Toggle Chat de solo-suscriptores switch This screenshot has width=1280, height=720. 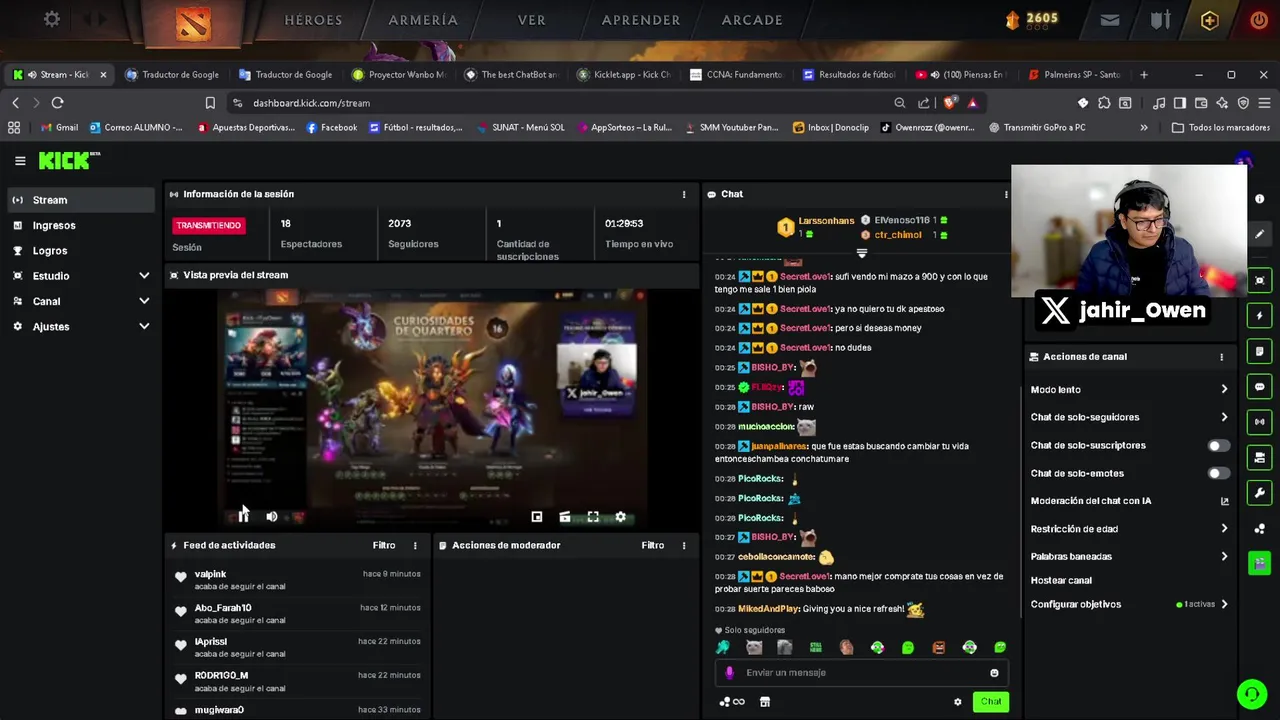click(1217, 445)
